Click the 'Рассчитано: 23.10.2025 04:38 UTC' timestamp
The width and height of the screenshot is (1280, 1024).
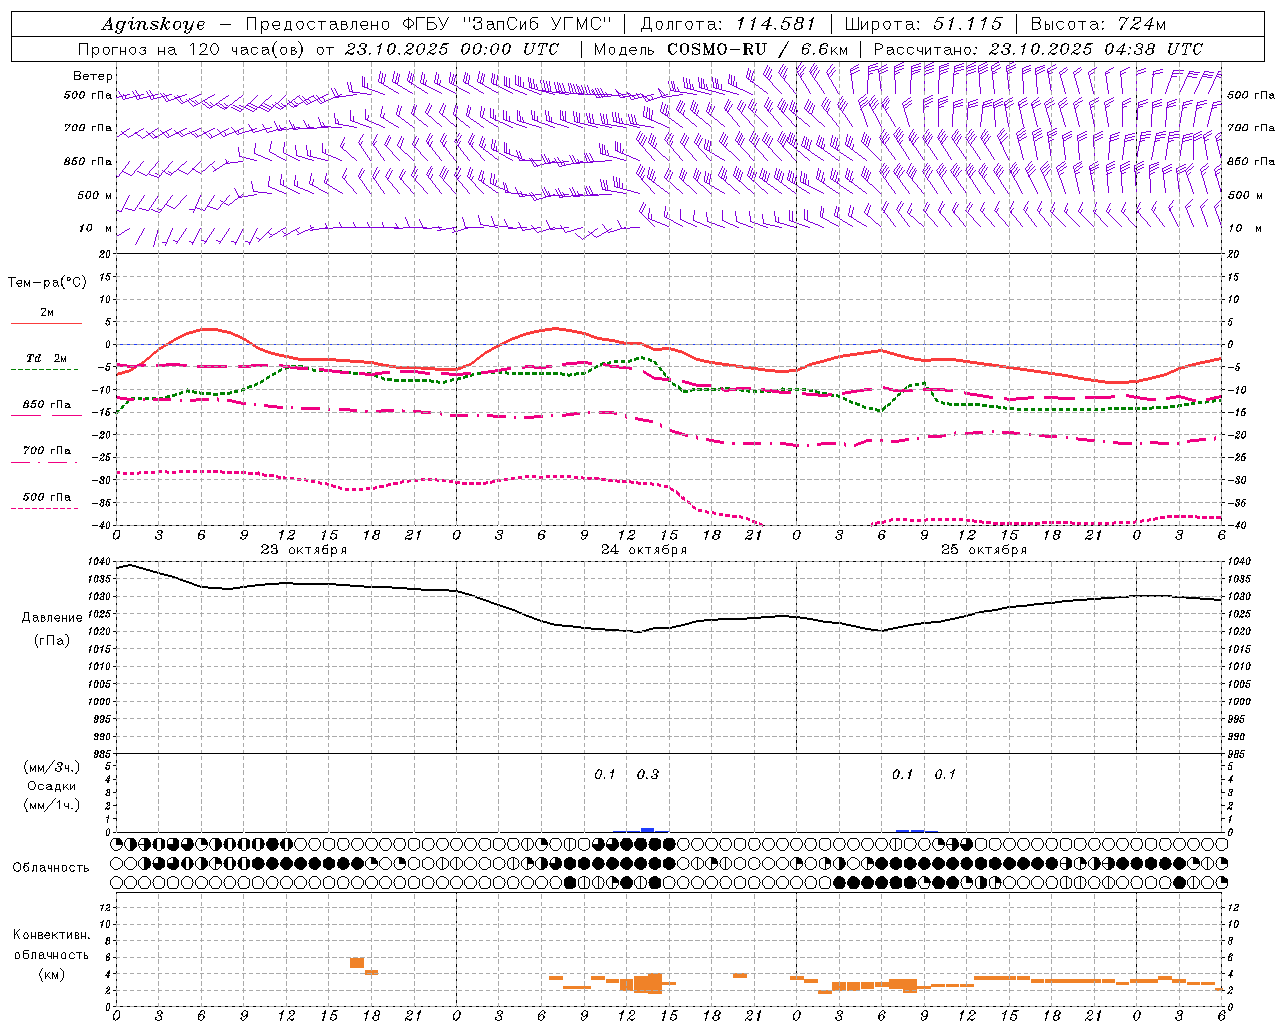tap(1038, 49)
